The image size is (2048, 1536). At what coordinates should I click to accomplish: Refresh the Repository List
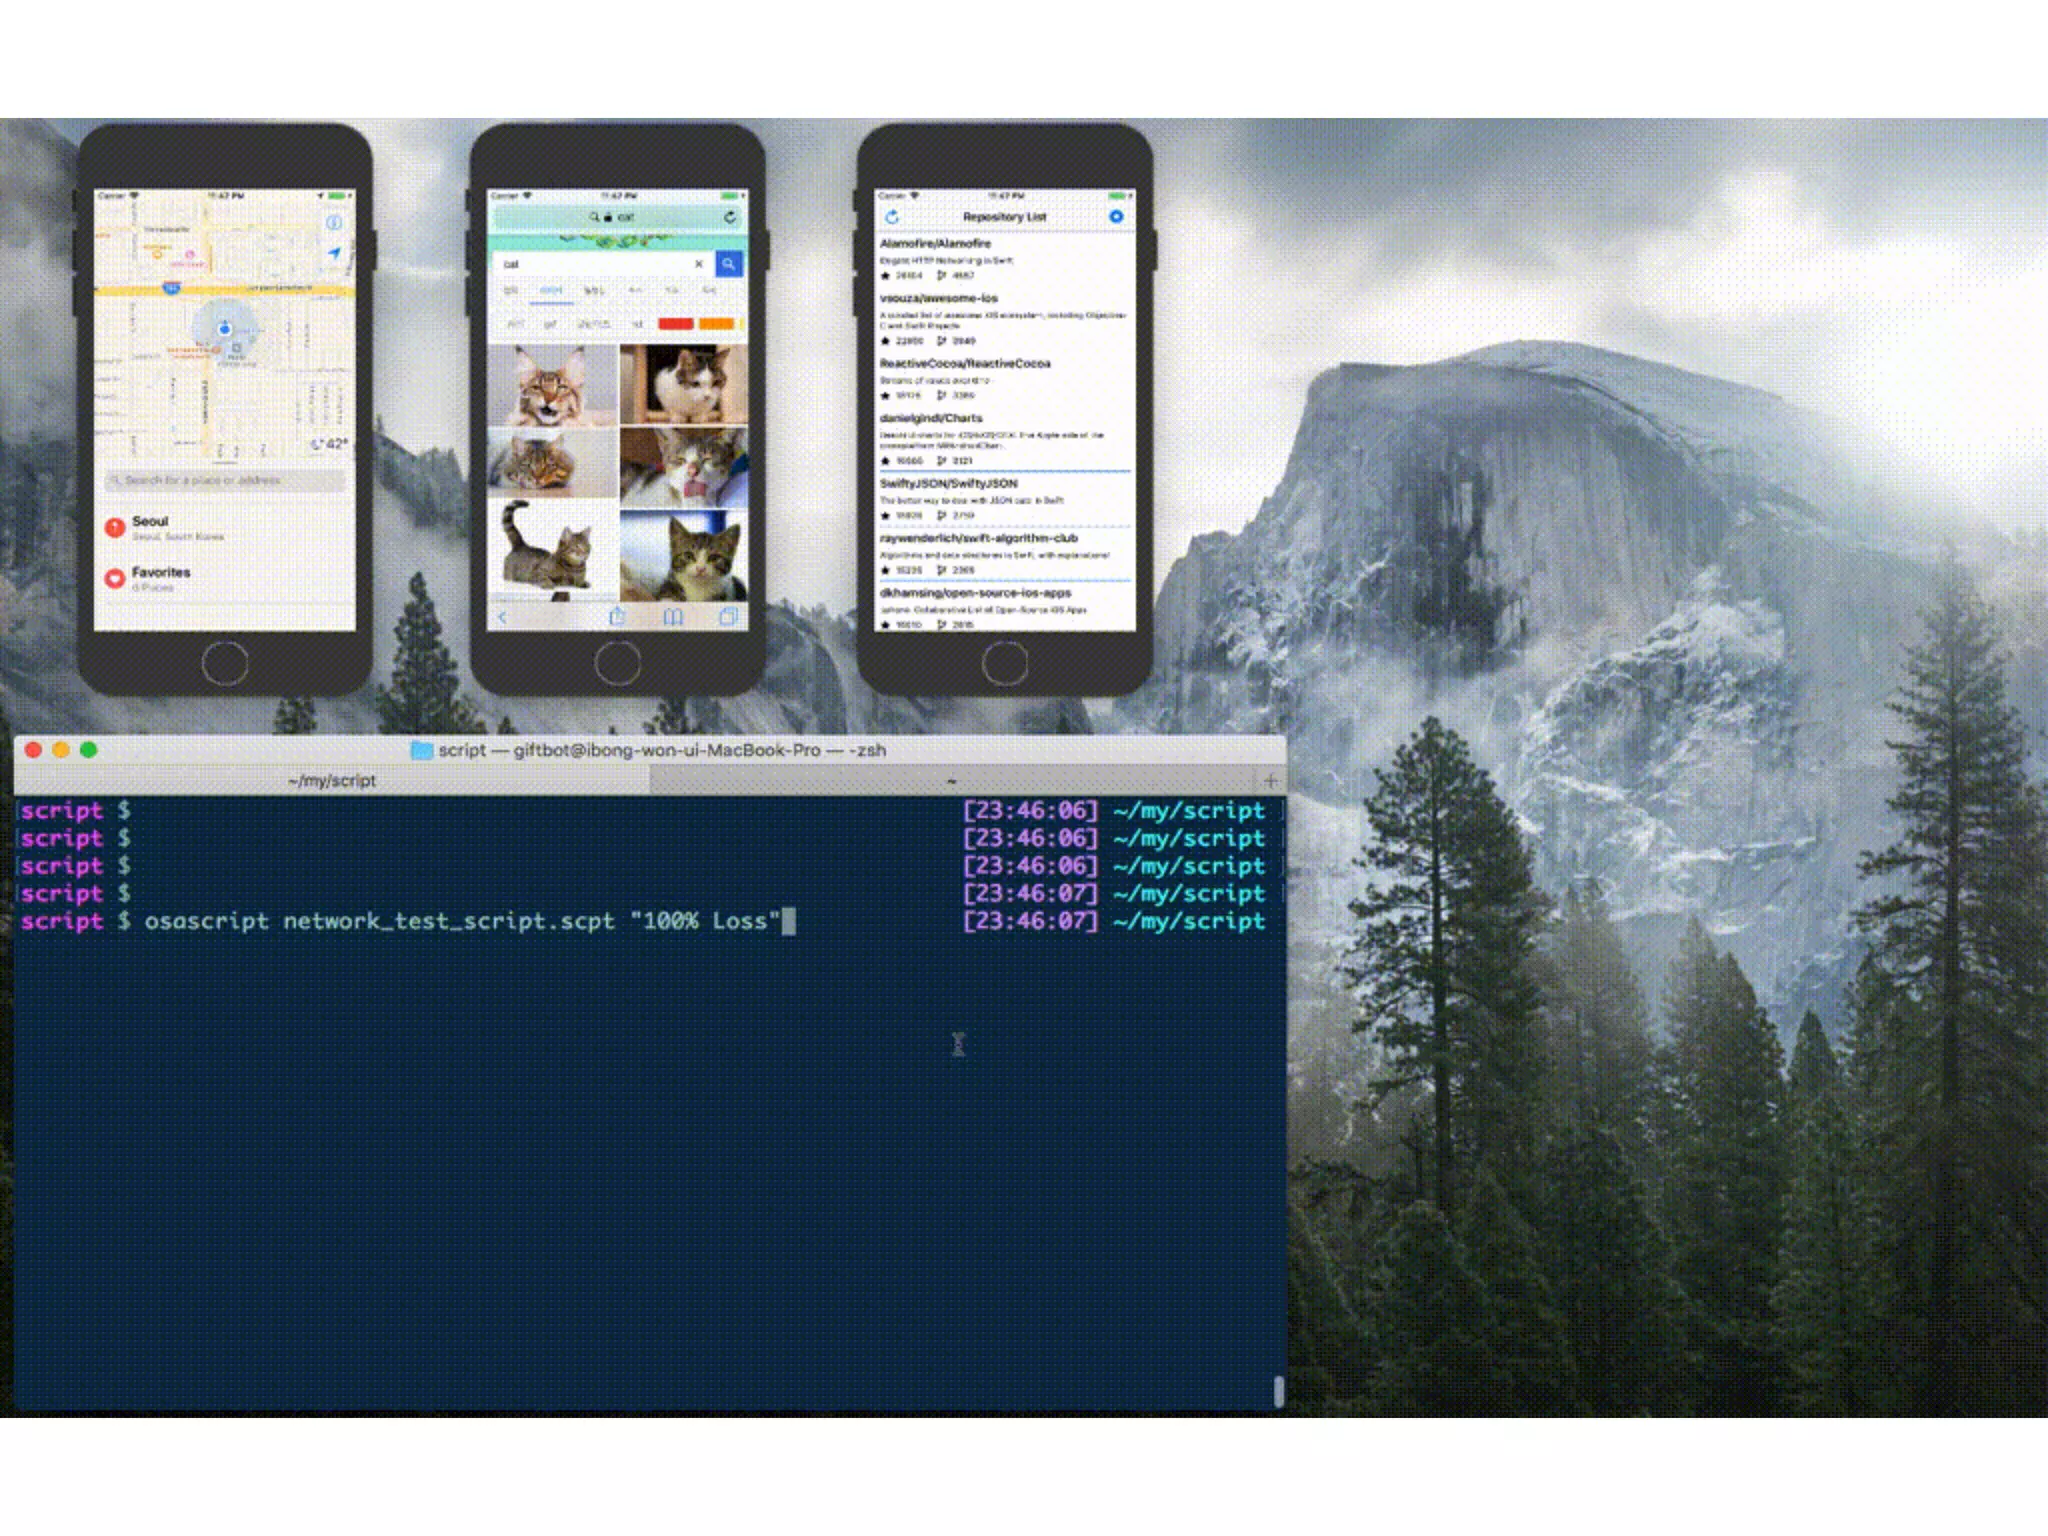892,217
